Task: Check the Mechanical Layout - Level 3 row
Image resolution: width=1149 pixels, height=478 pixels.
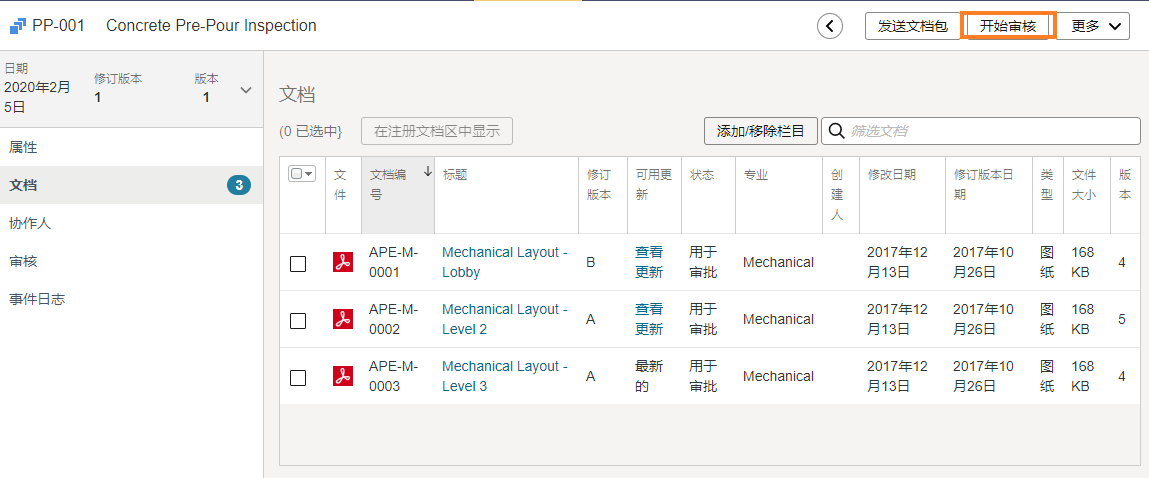Action: pos(298,378)
